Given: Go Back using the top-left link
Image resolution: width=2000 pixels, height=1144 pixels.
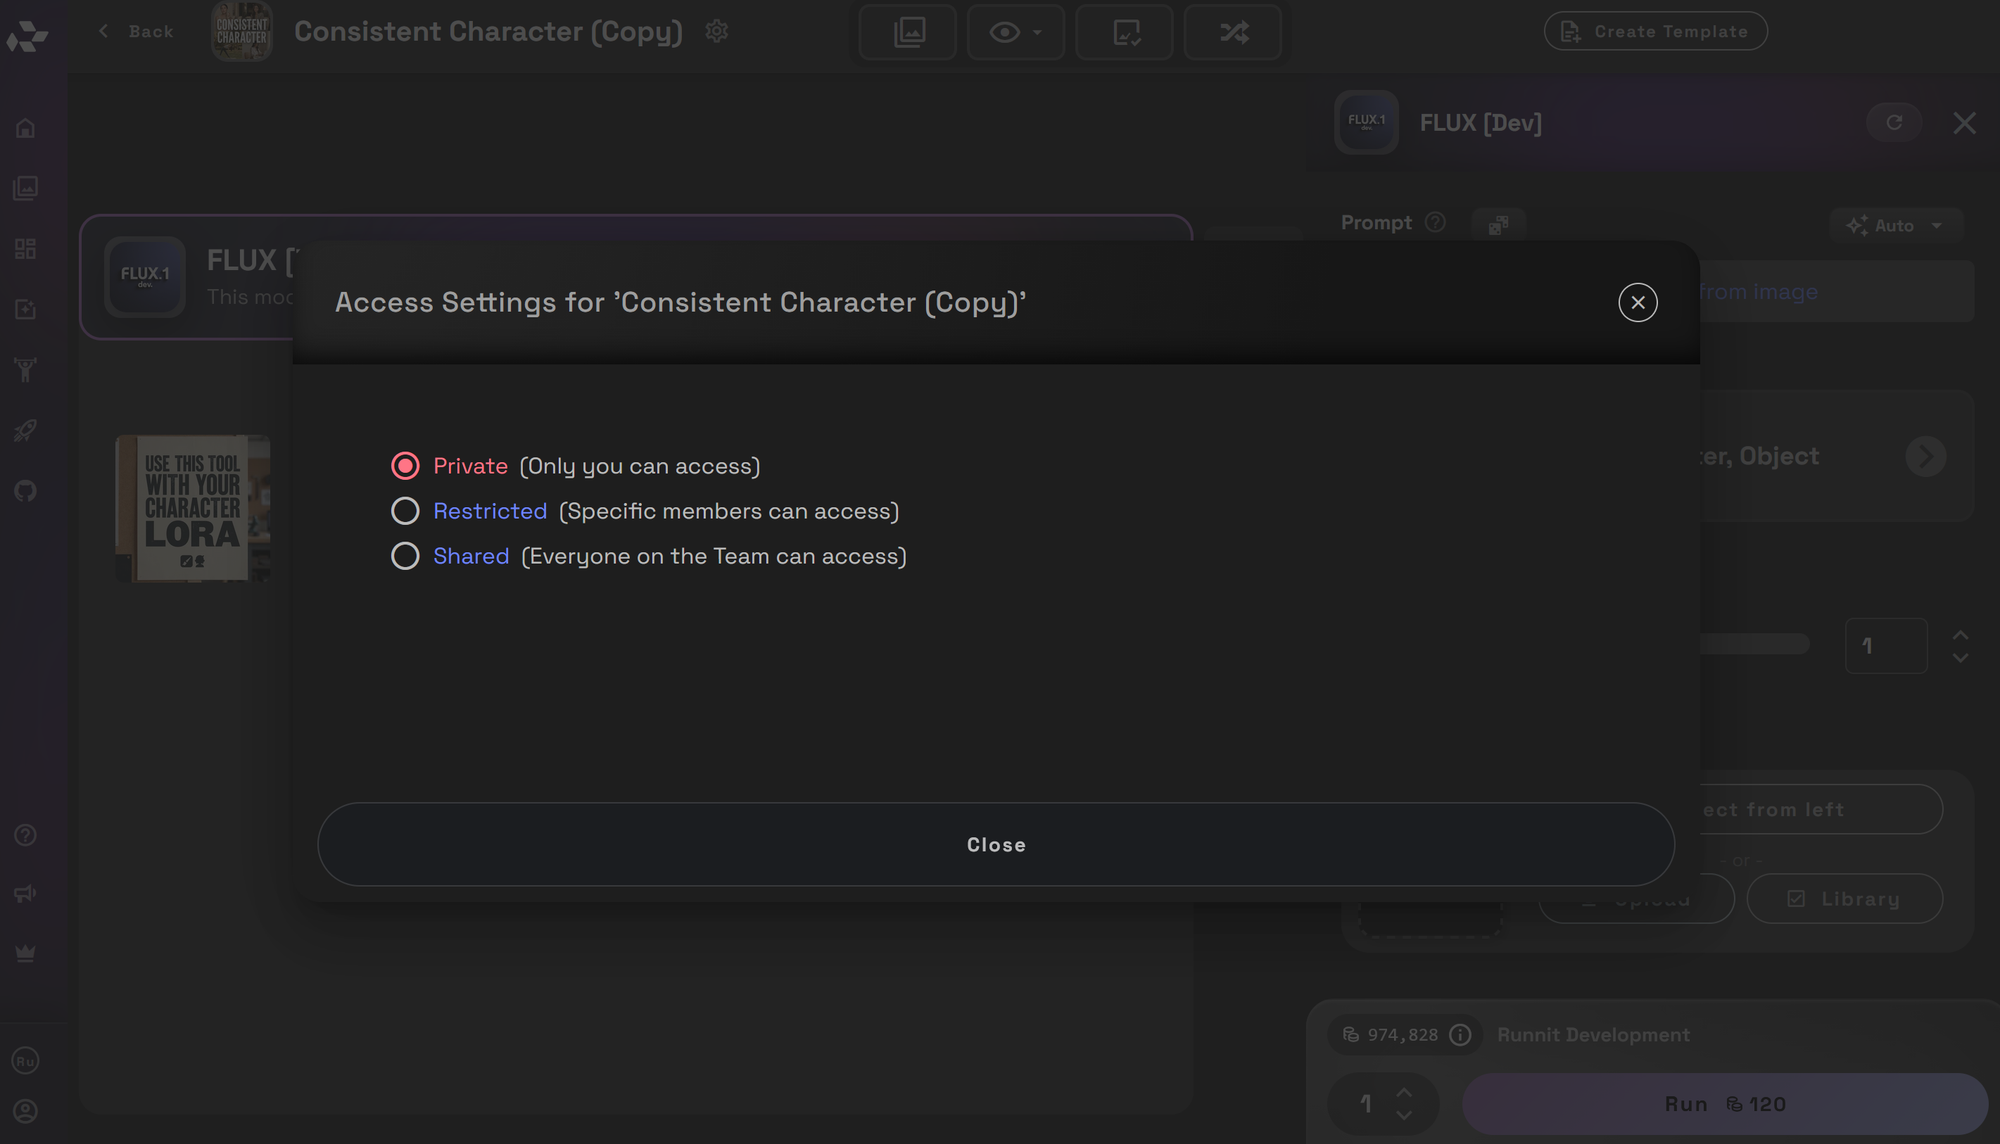Looking at the screenshot, I should click(x=137, y=31).
